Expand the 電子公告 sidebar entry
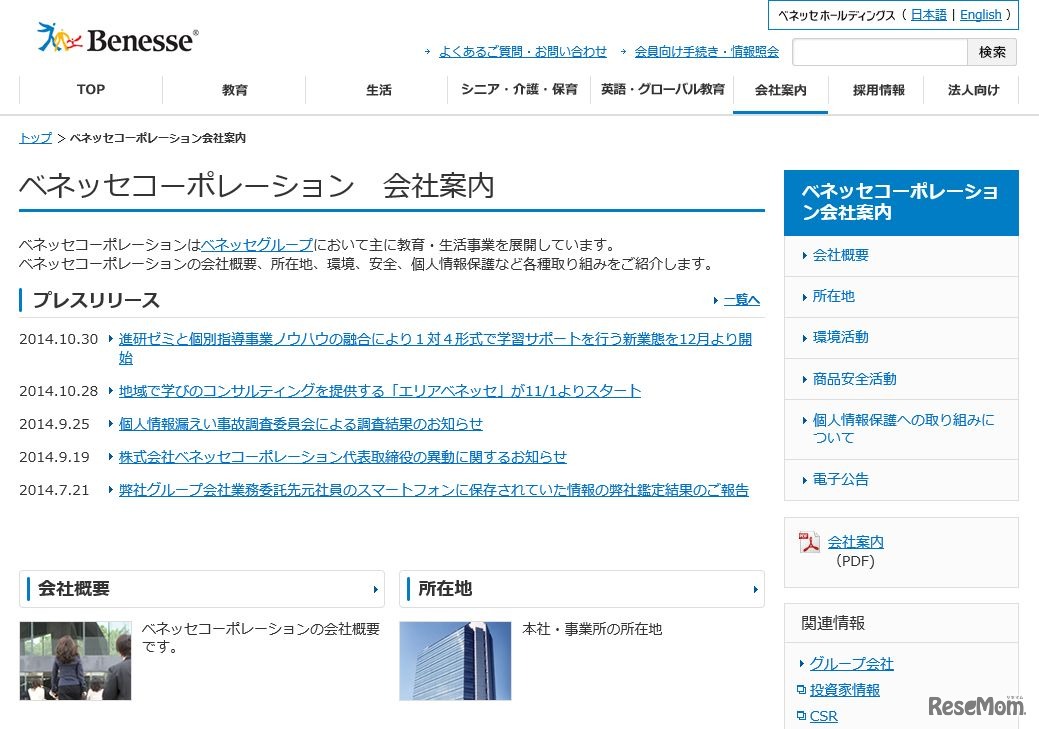 point(841,479)
